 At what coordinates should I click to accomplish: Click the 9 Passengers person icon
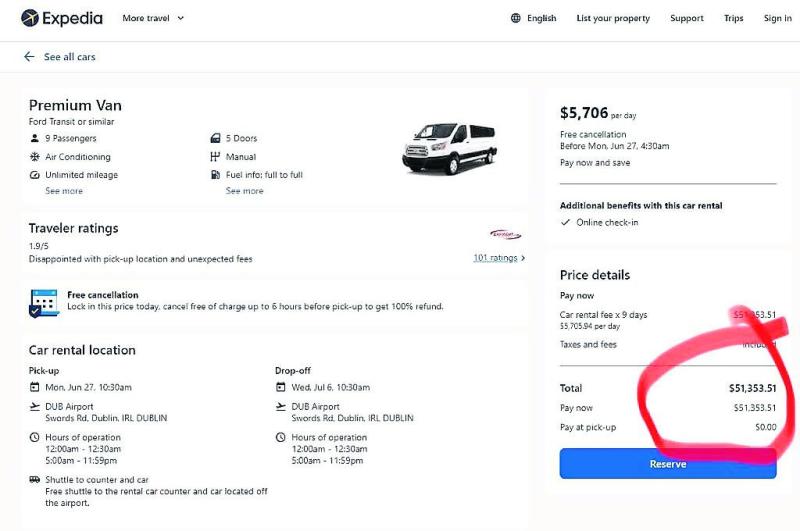click(x=35, y=139)
